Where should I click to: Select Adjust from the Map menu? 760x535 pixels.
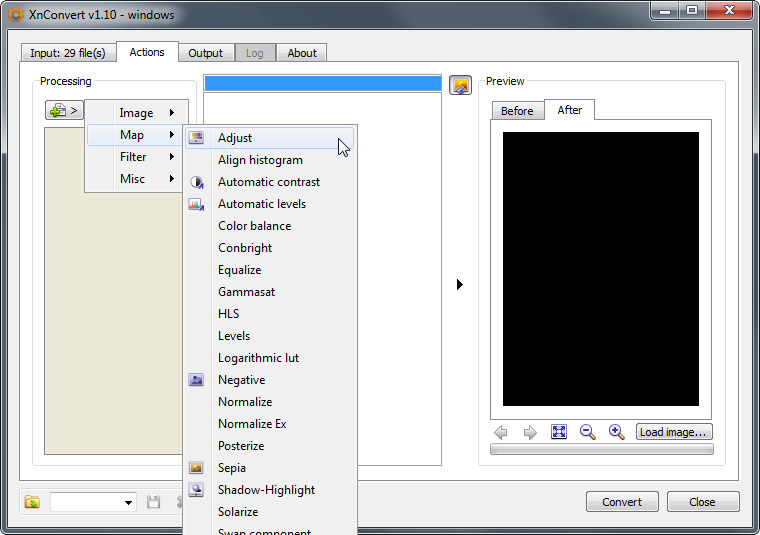coord(235,138)
